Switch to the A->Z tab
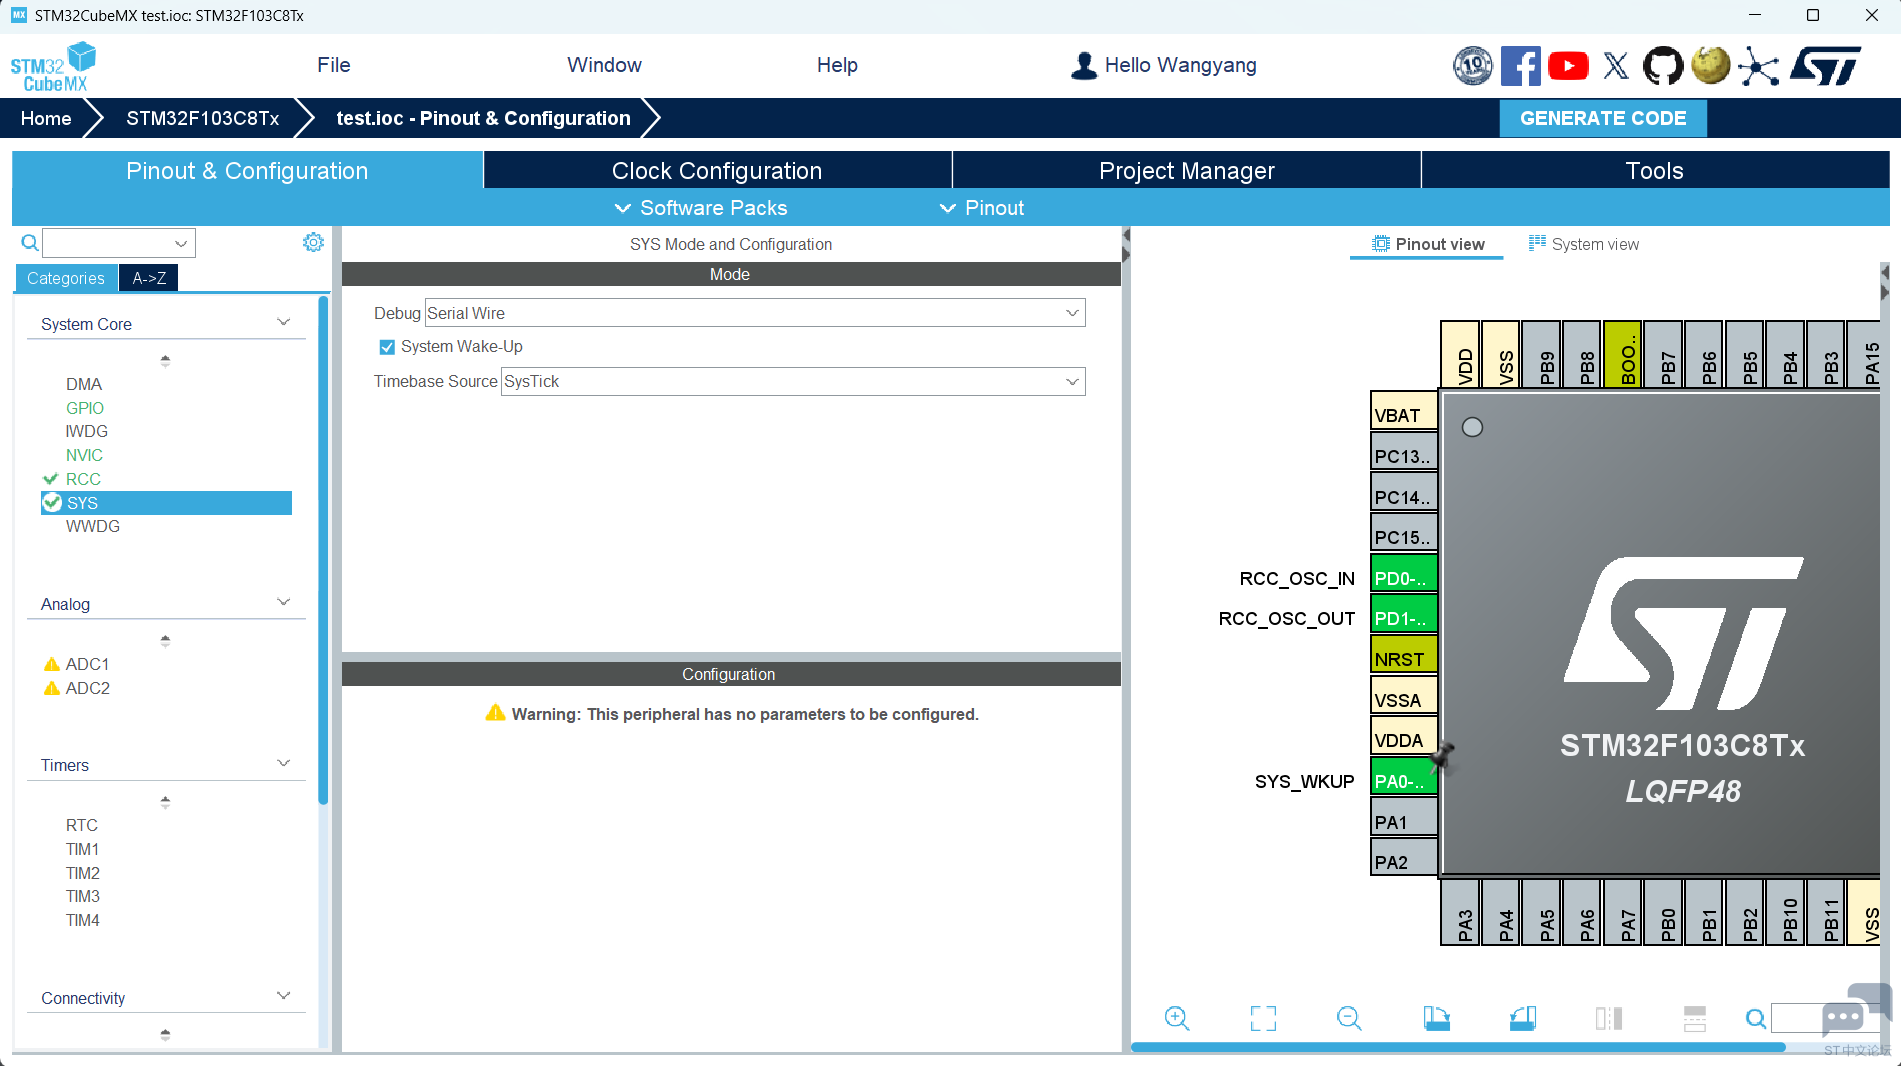1901x1066 pixels. 149,278
